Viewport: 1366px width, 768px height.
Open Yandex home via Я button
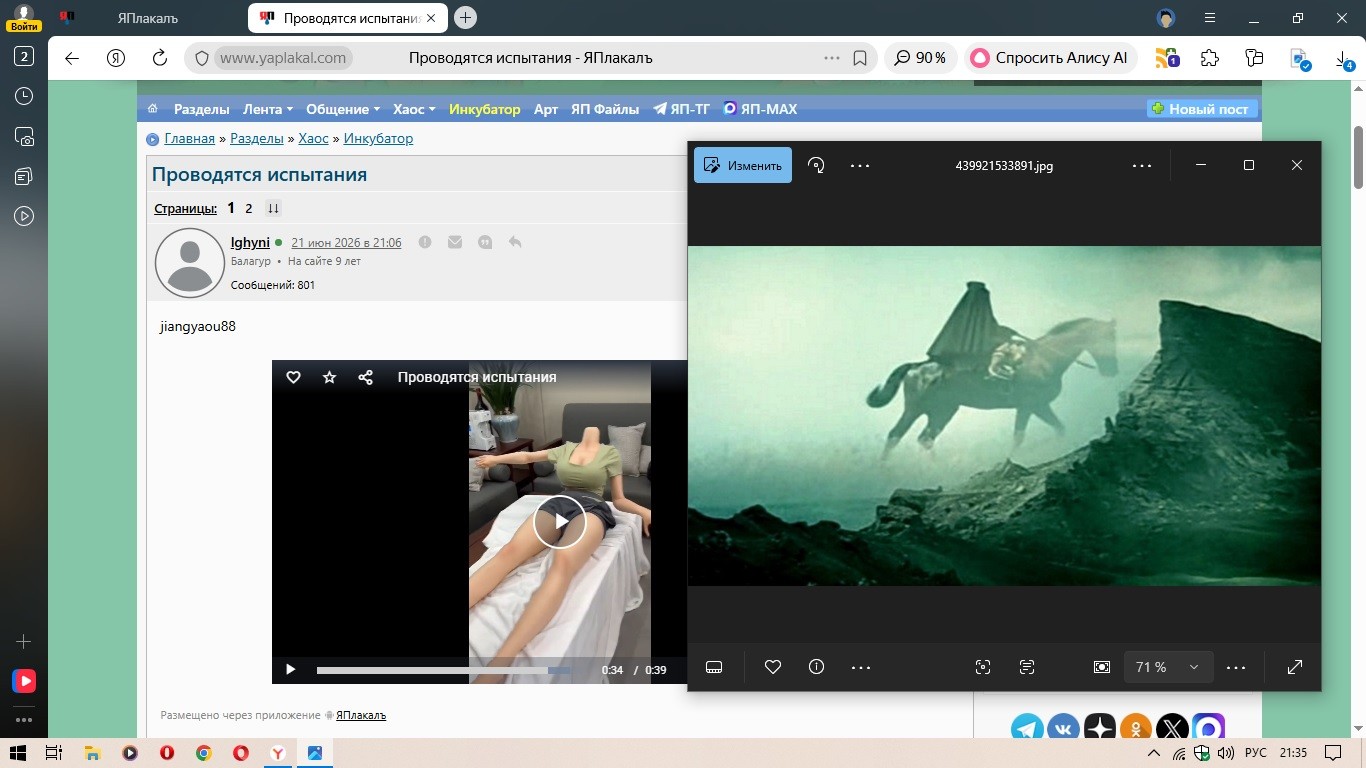pos(115,58)
